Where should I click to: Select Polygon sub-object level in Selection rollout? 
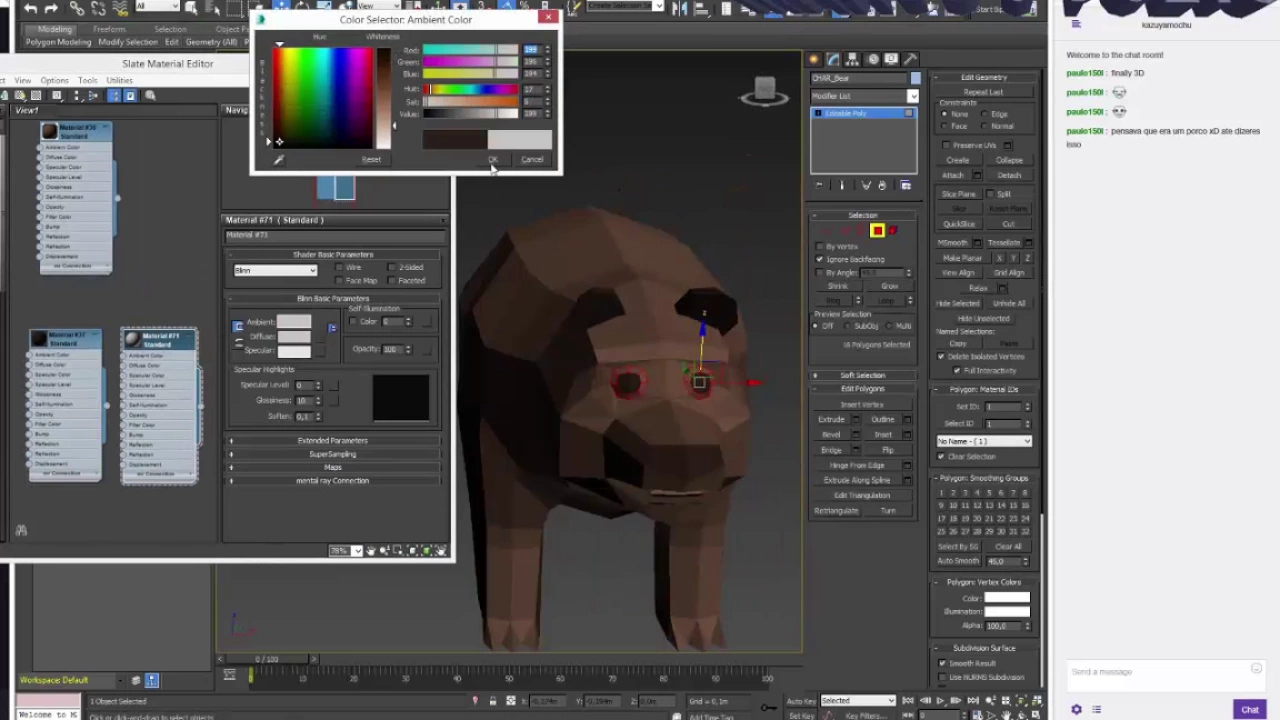[x=877, y=231]
